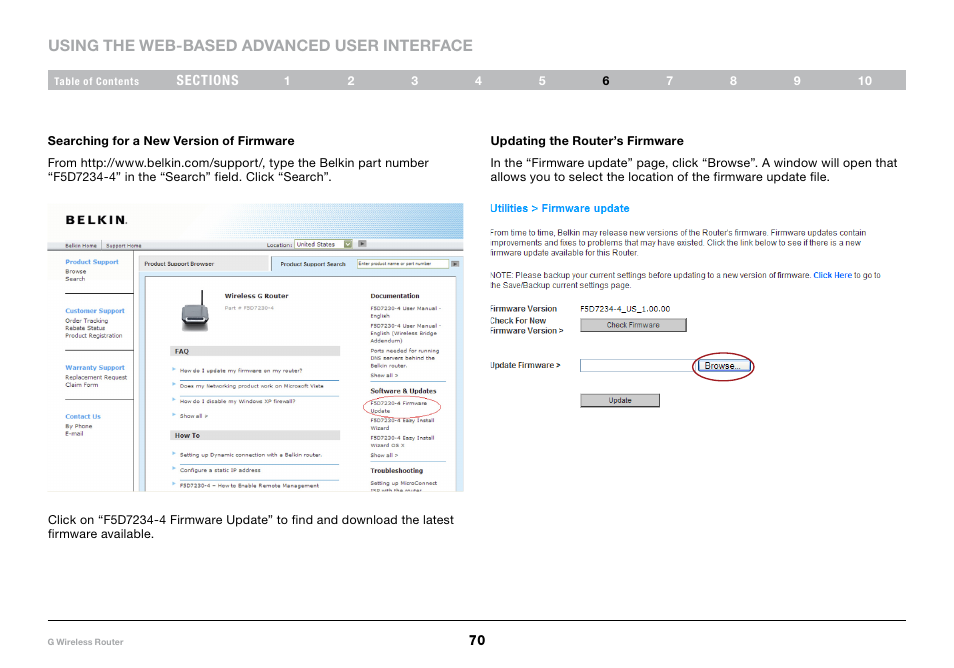Open Belkin Home link
The height and width of the screenshot is (668, 954).
[81, 246]
